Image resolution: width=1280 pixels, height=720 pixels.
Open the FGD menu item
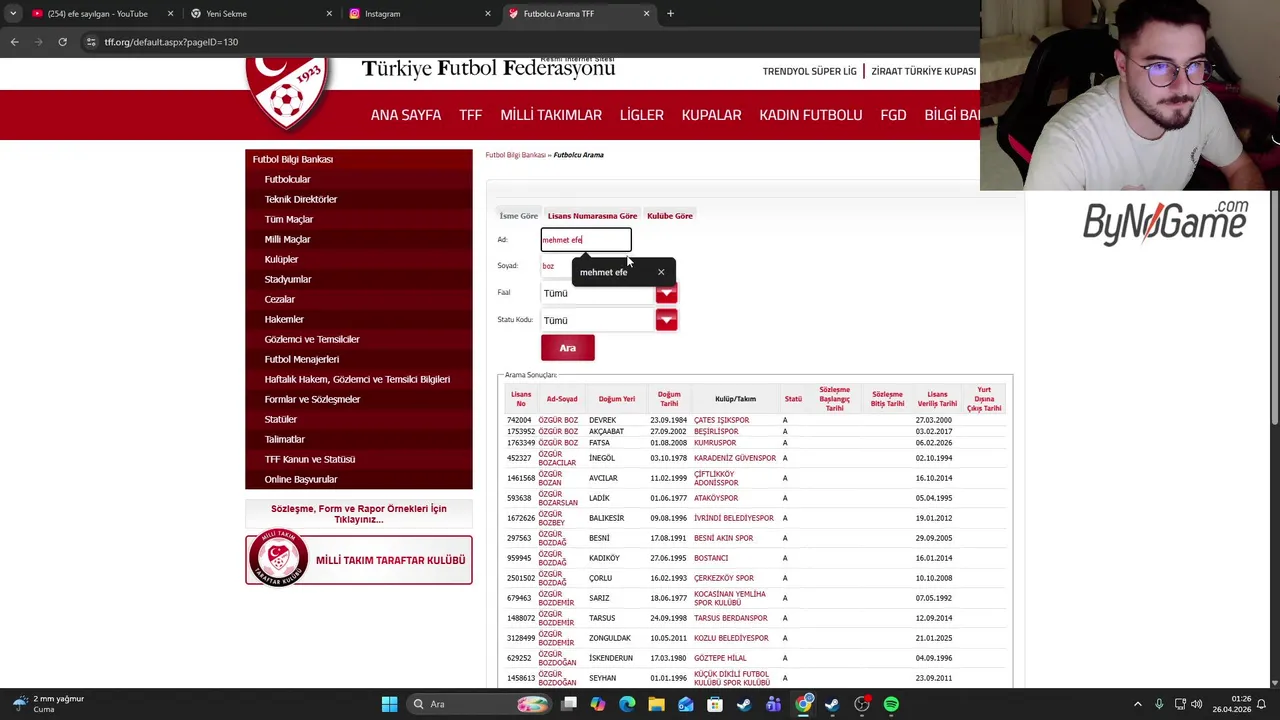[893, 115]
